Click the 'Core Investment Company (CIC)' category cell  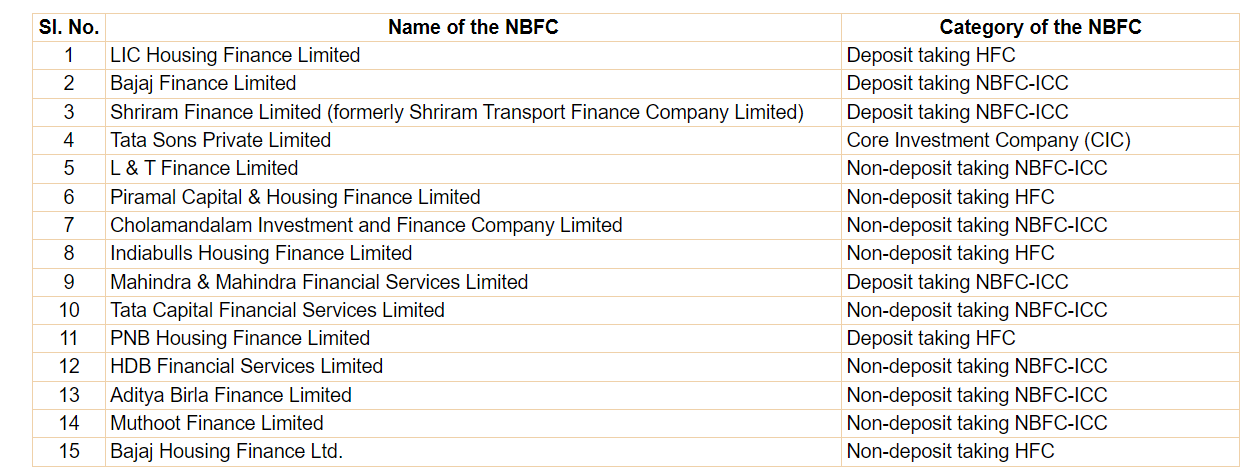tap(988, 140)
